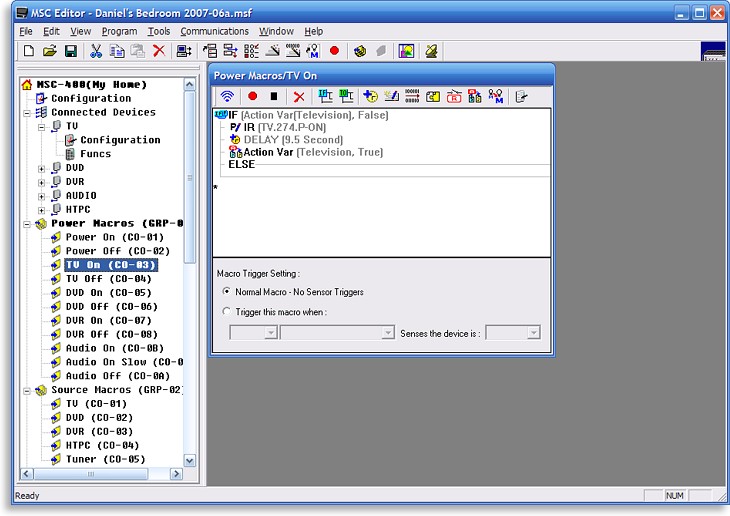
Task: Click the wireless signal icon in macro toolbar
Action: (x=227, y=96)
